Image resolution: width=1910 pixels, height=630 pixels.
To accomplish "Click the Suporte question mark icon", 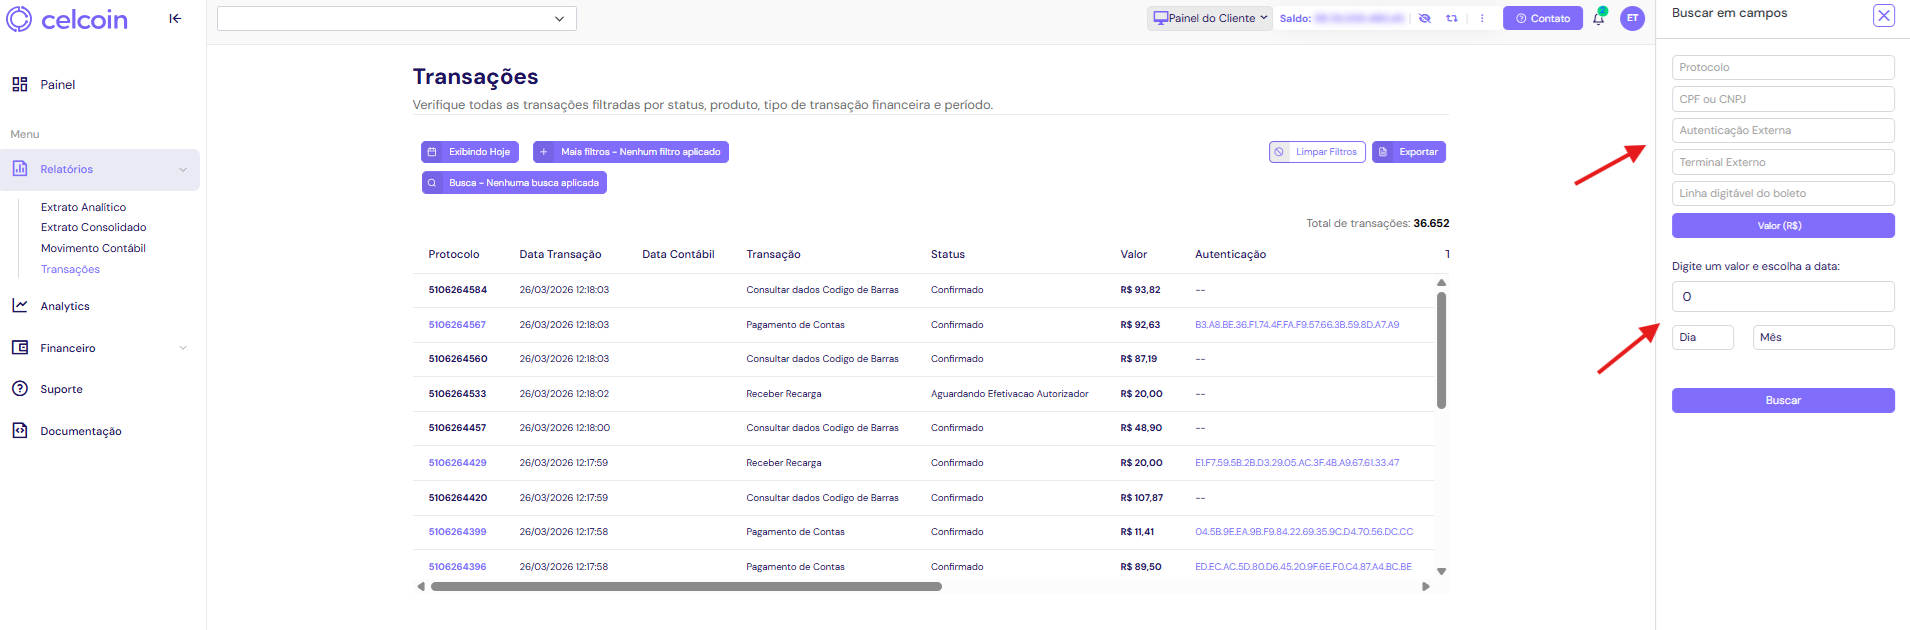I will point(20,389).
